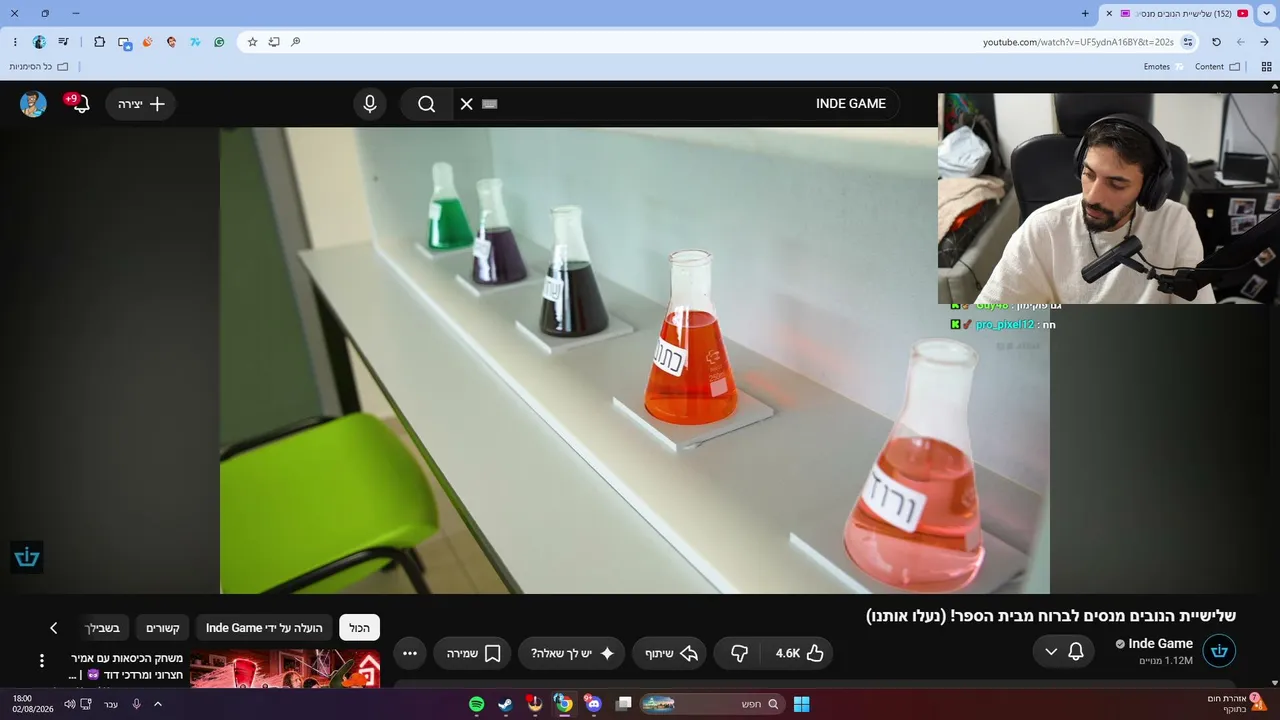Open the Emotes bookmark
The image size is (1280, 720).
[x=1163, y=67]
